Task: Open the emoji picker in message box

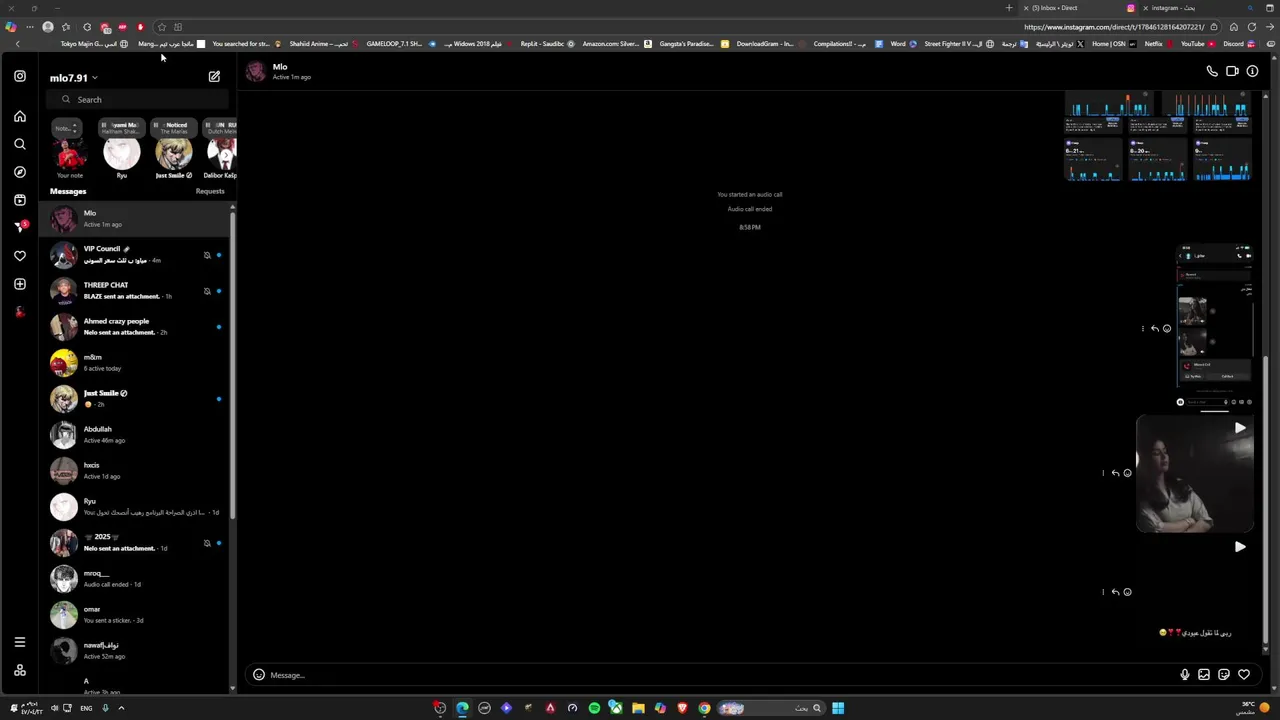Action: click(259, 675)
